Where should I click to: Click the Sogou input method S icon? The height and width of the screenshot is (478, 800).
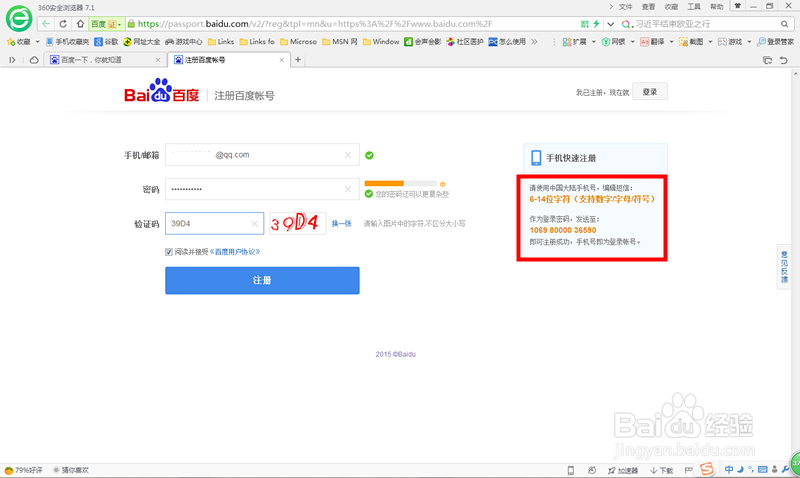(707, 469)
